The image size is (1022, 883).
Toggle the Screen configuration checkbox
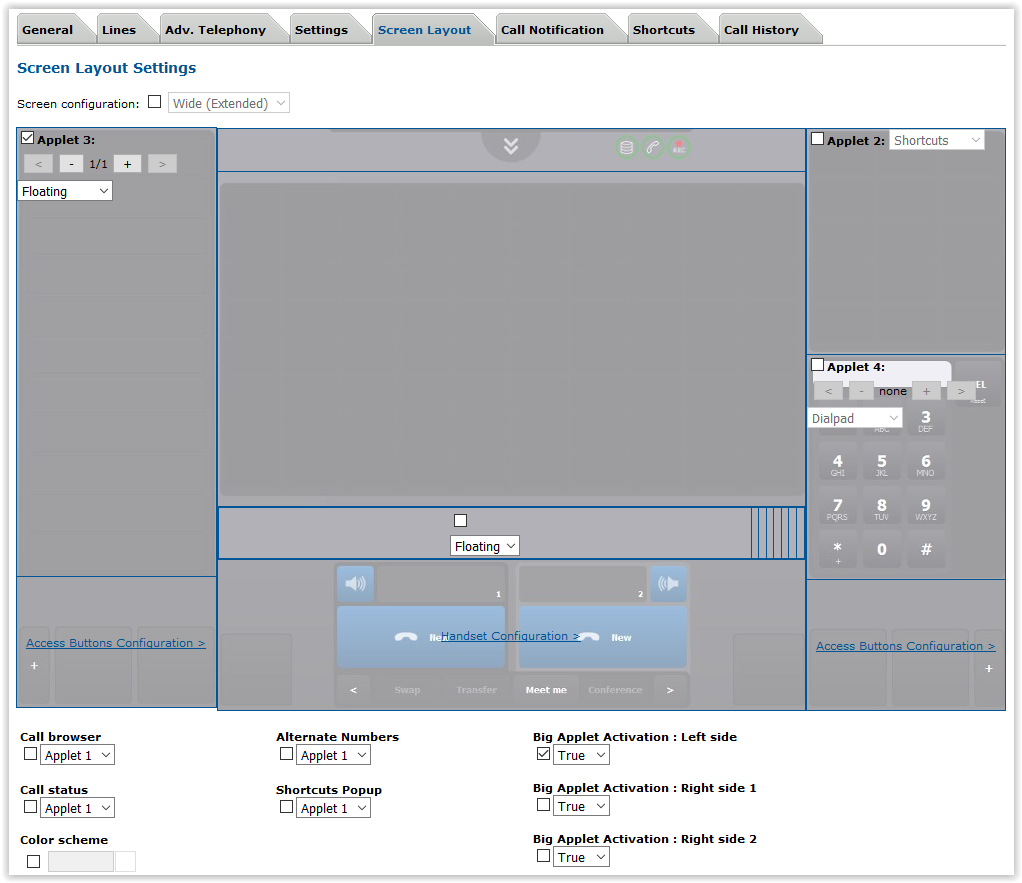click(x=154, y=102)
